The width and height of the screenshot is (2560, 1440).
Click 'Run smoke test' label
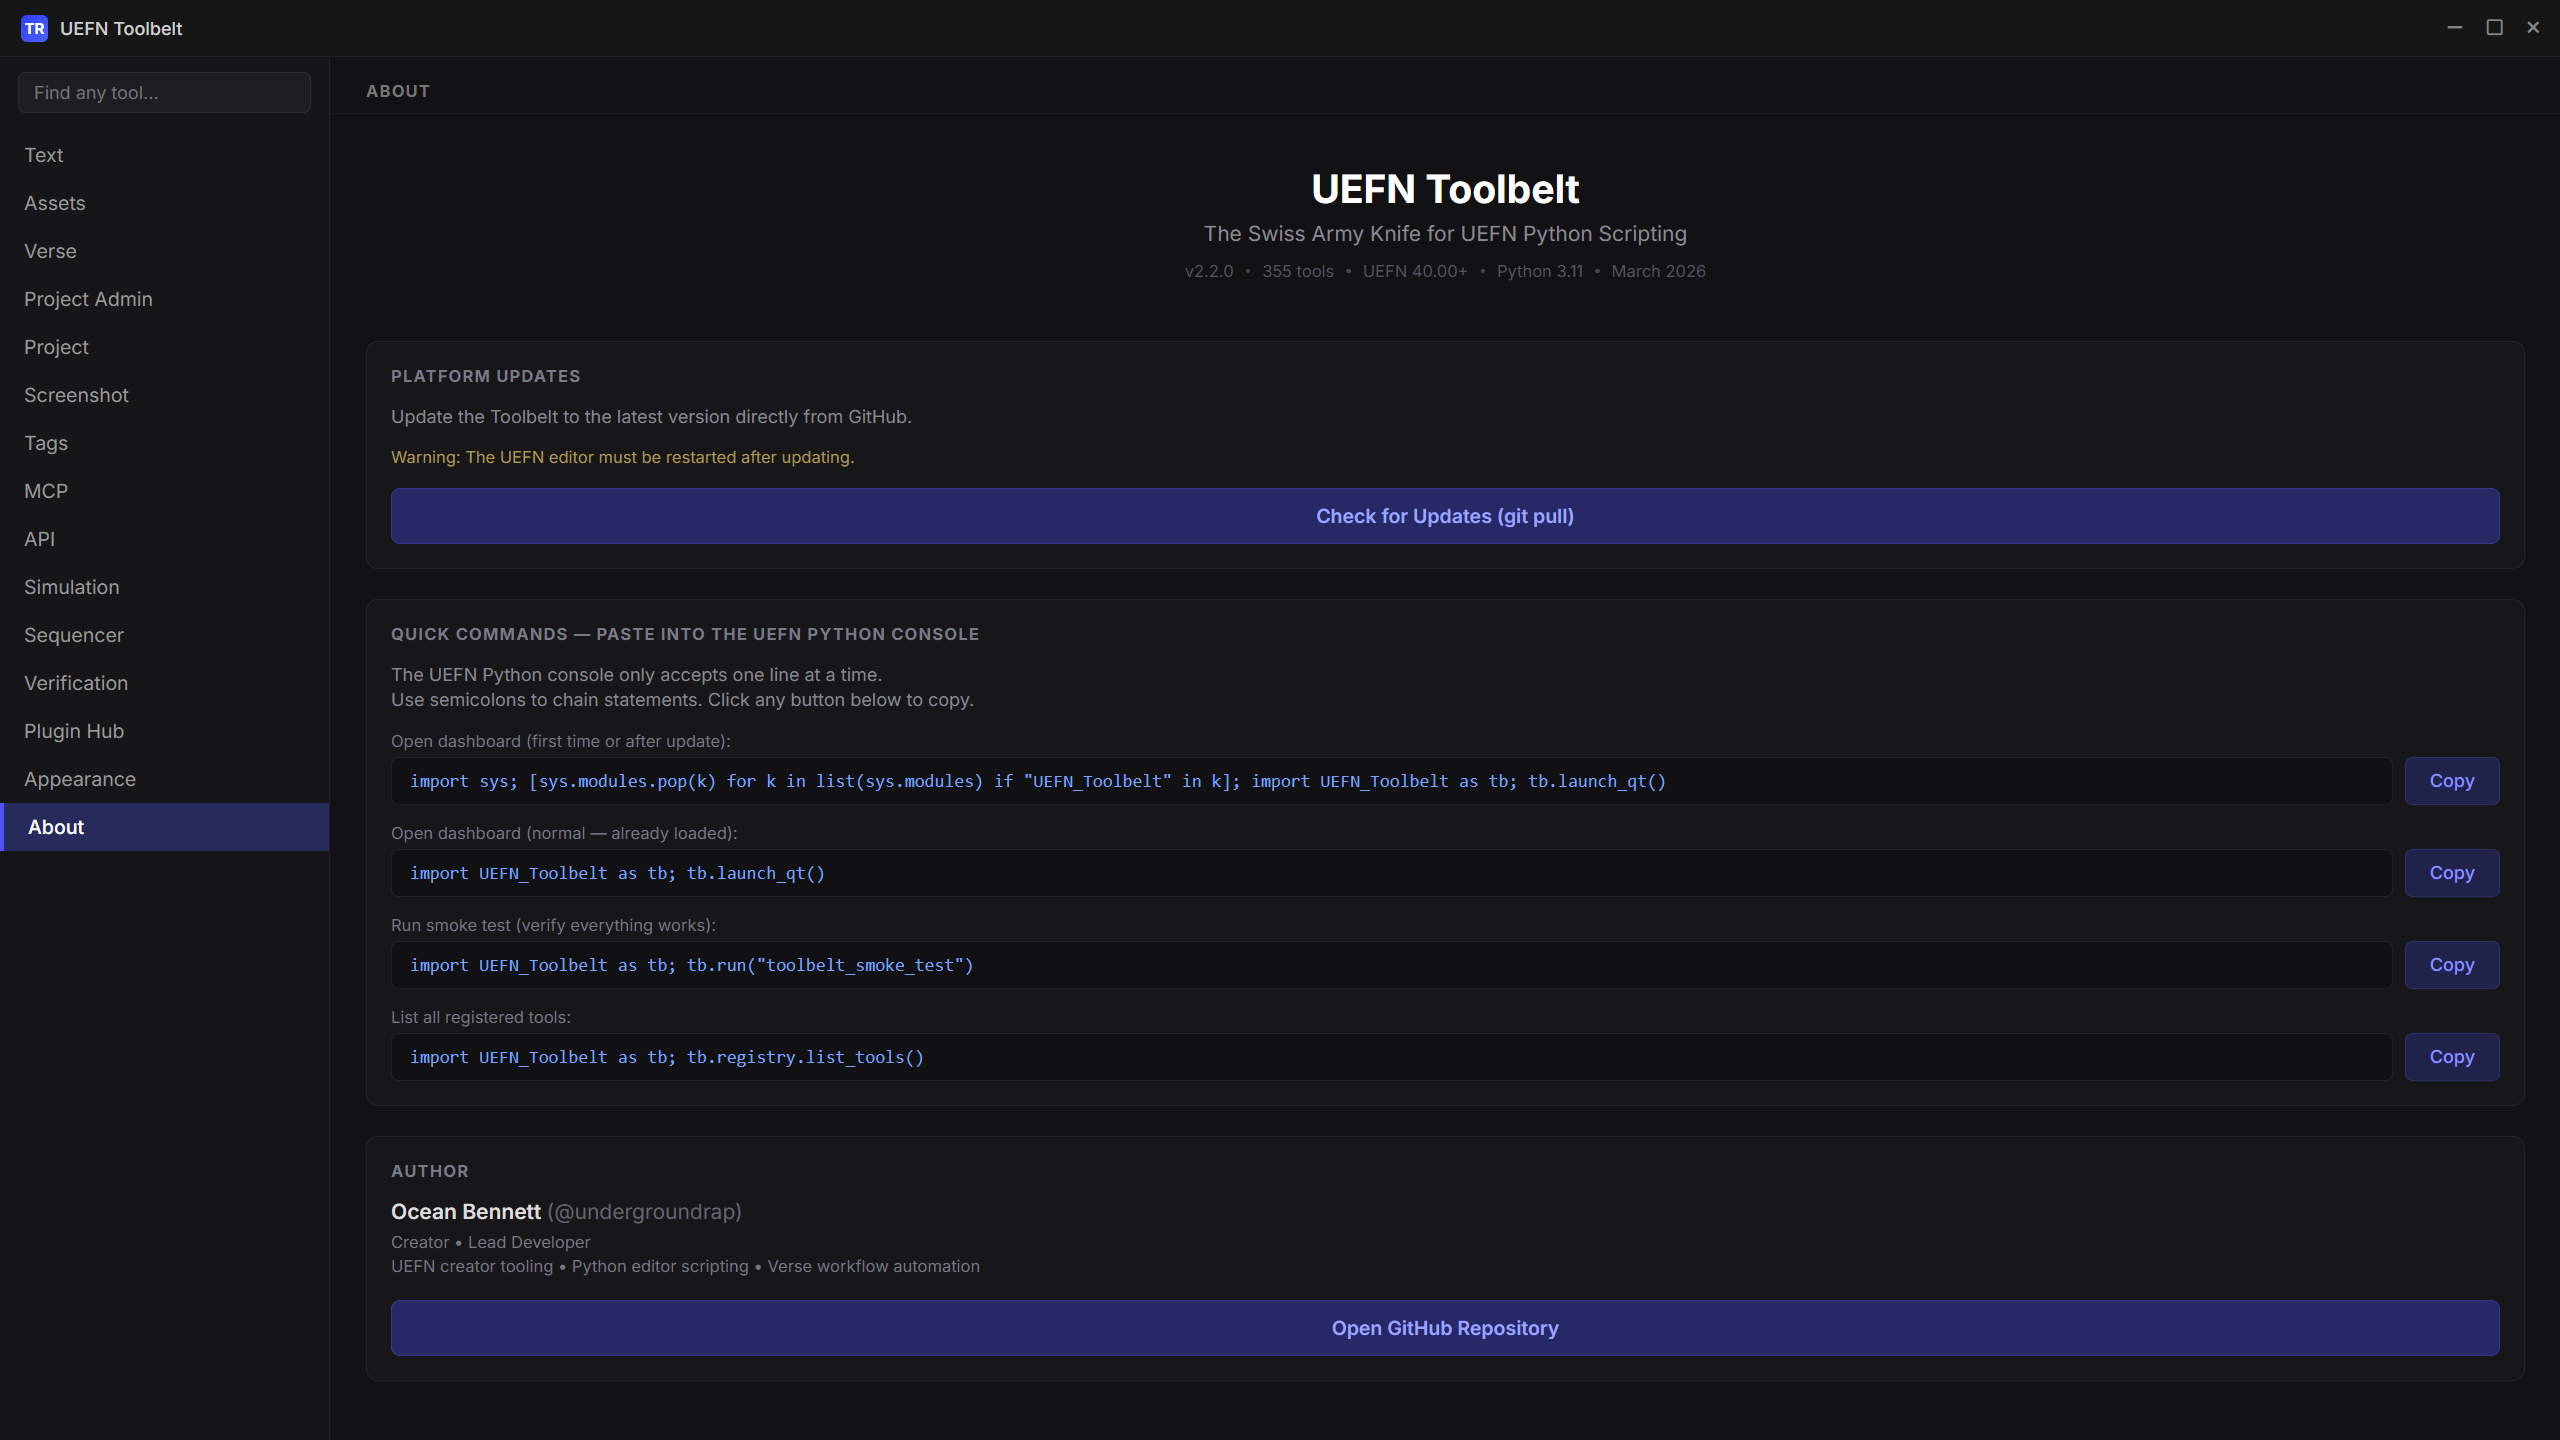pyautogui.click(x=553, y=925)
